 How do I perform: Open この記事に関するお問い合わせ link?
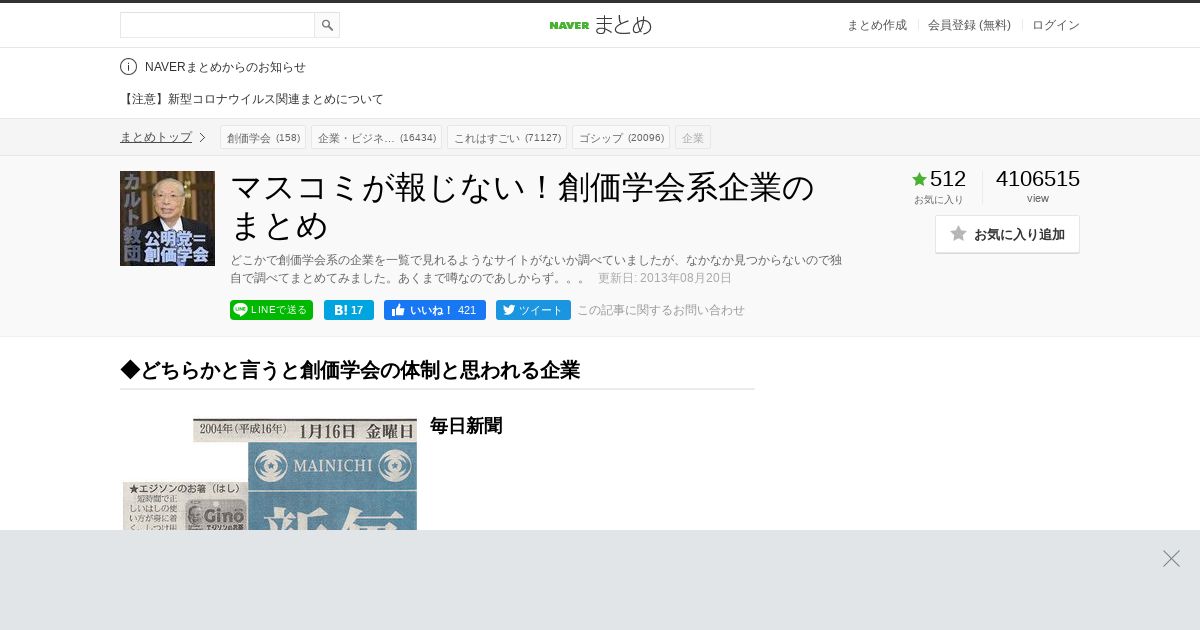tap(661, 310)
